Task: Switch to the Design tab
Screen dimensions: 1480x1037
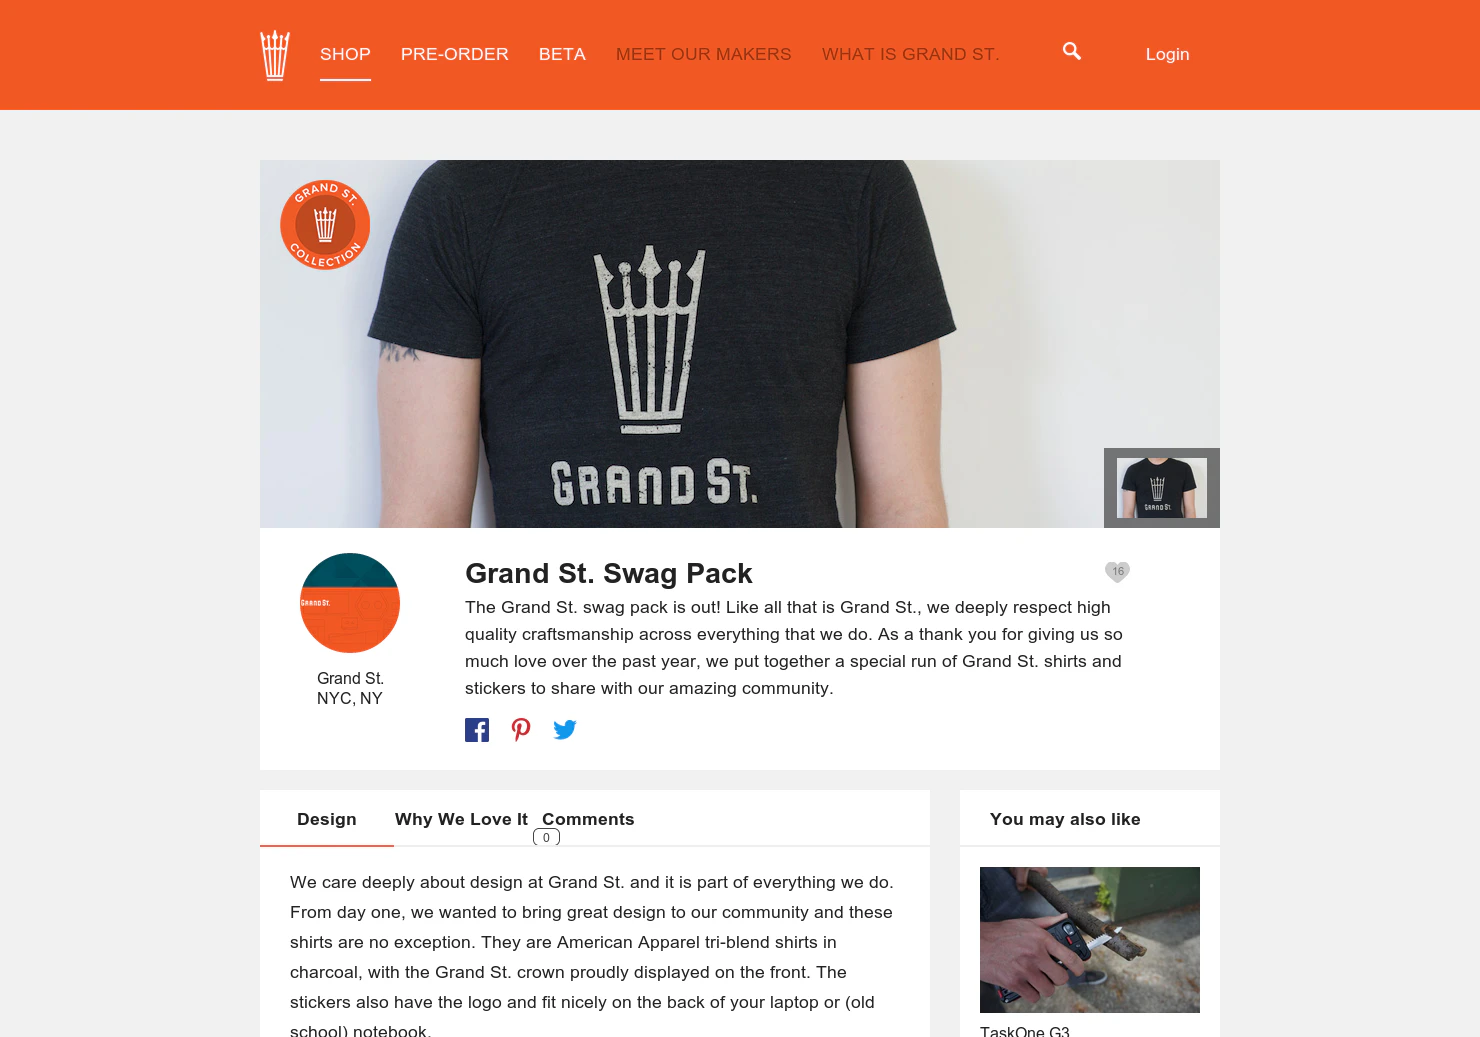Action: point(327,819)
